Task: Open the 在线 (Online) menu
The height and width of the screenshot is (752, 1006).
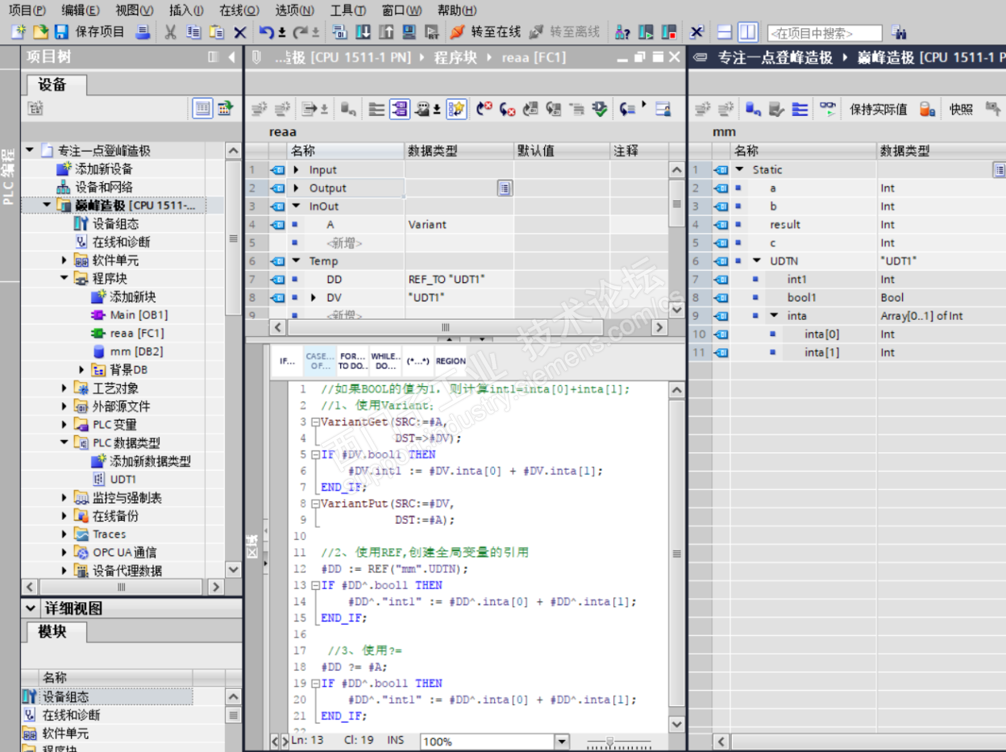Action: coord(238,10)
